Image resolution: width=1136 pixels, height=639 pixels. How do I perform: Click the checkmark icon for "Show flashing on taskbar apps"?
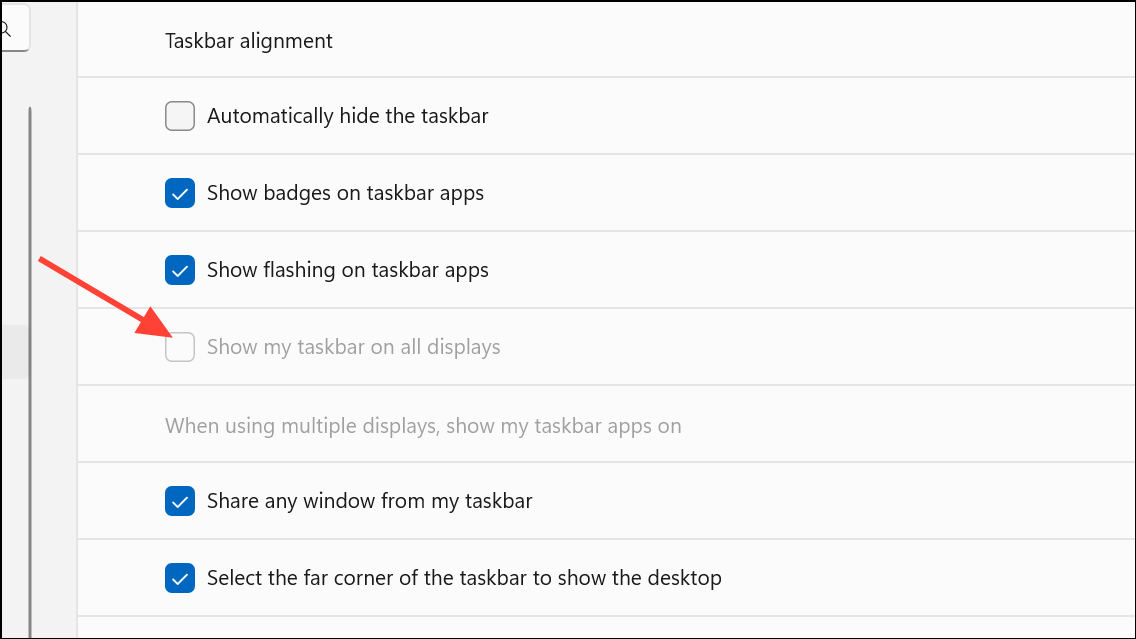[180, 270]
